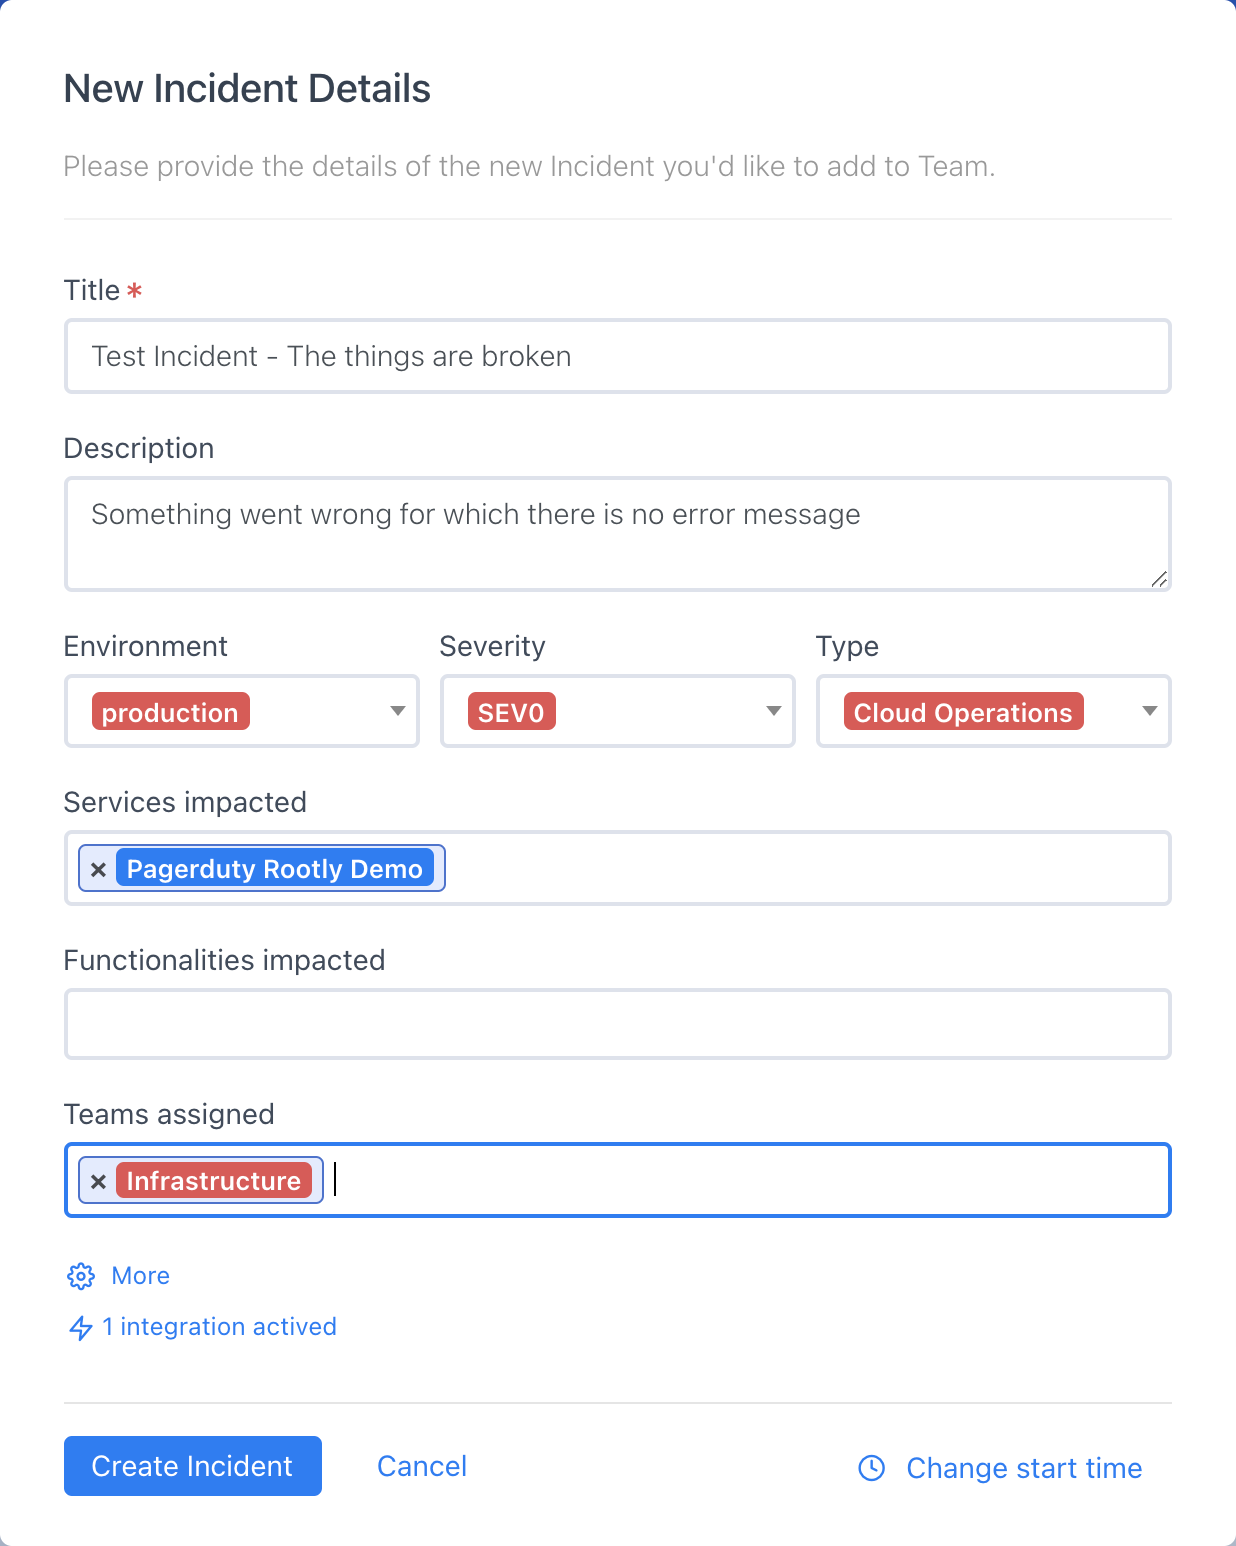
Task: Click the Change start time link
Action: coord(1023,1468)
